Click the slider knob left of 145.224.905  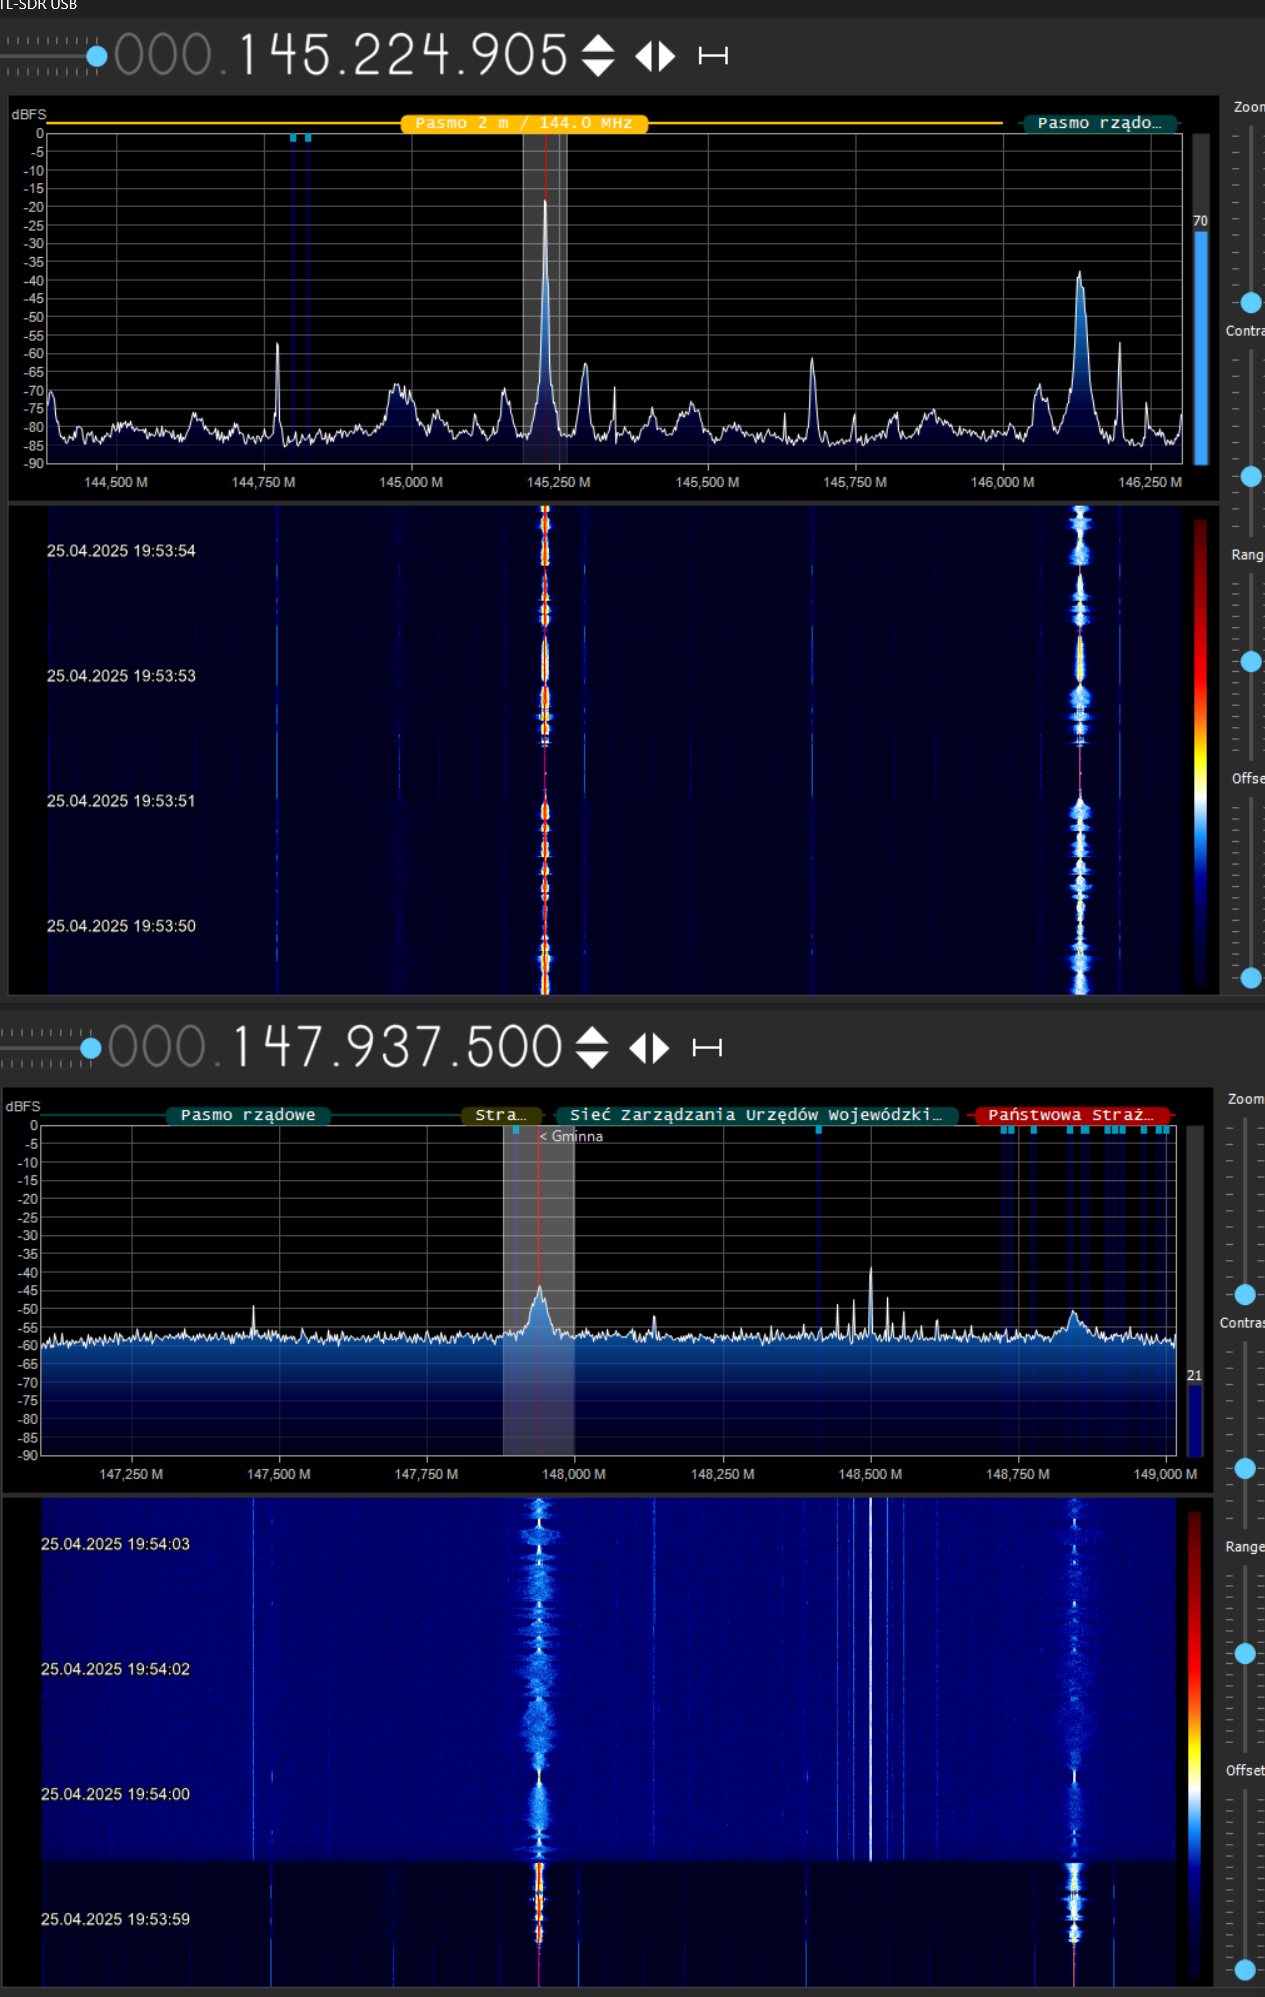pyautogui.click(x=97, y=56)
